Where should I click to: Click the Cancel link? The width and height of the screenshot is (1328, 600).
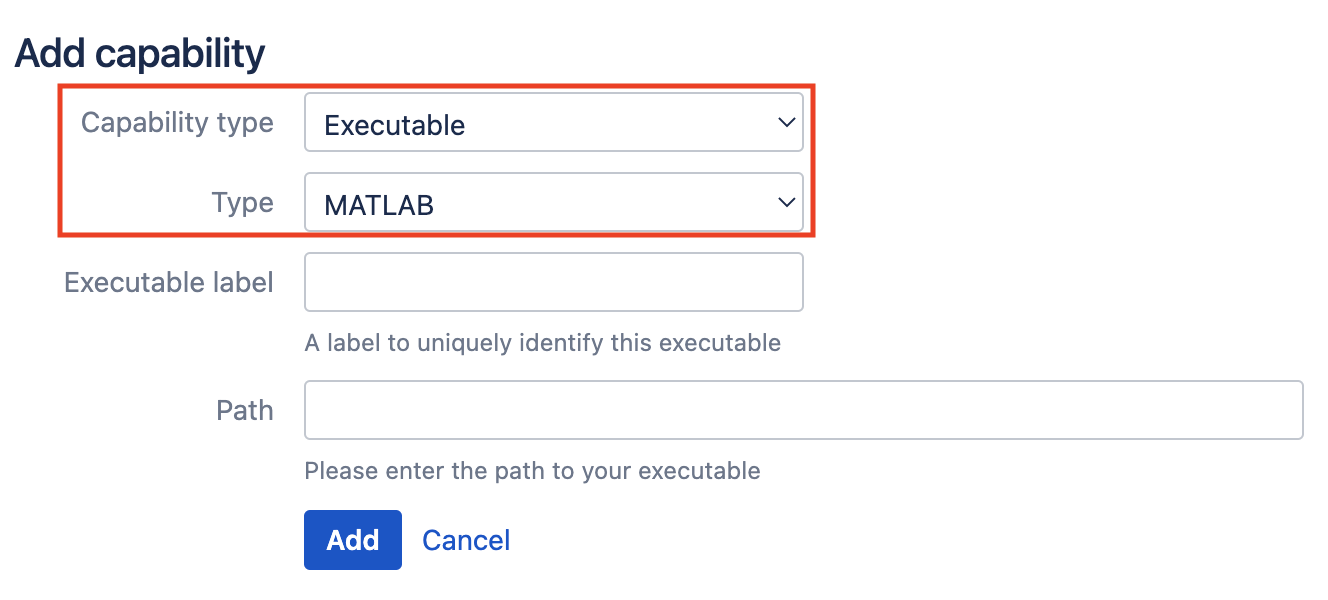click(466, 540)
